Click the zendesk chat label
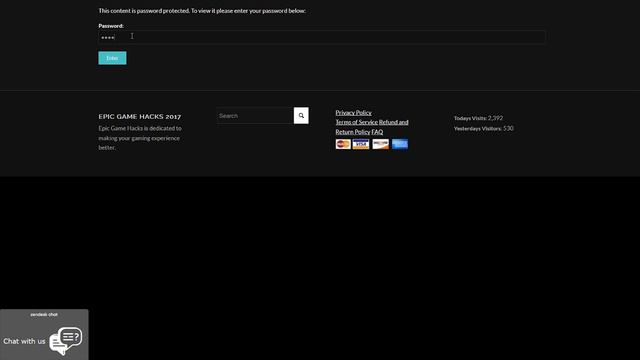 [x=44, y=315]
